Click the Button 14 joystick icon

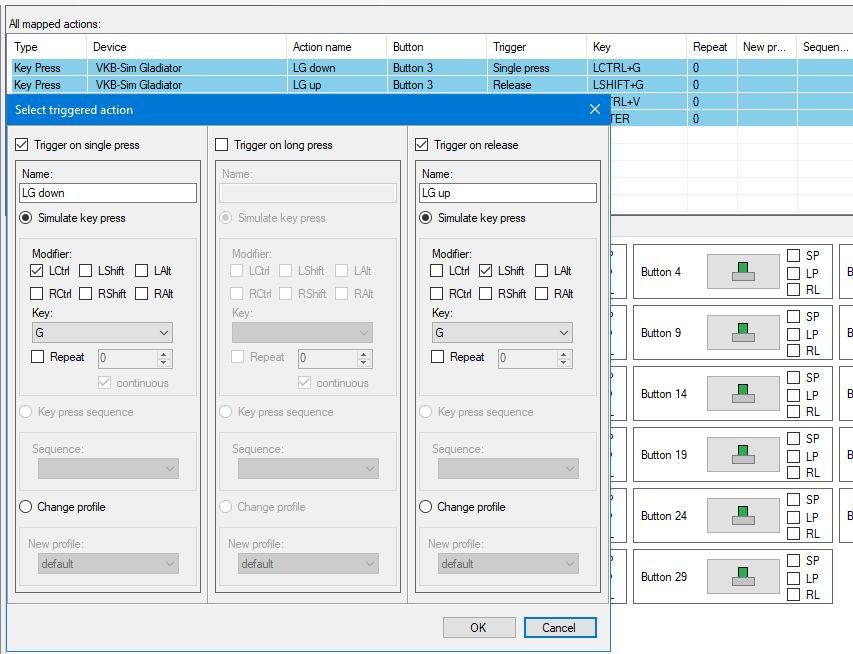pyautogui.click(x=742, y=393)
